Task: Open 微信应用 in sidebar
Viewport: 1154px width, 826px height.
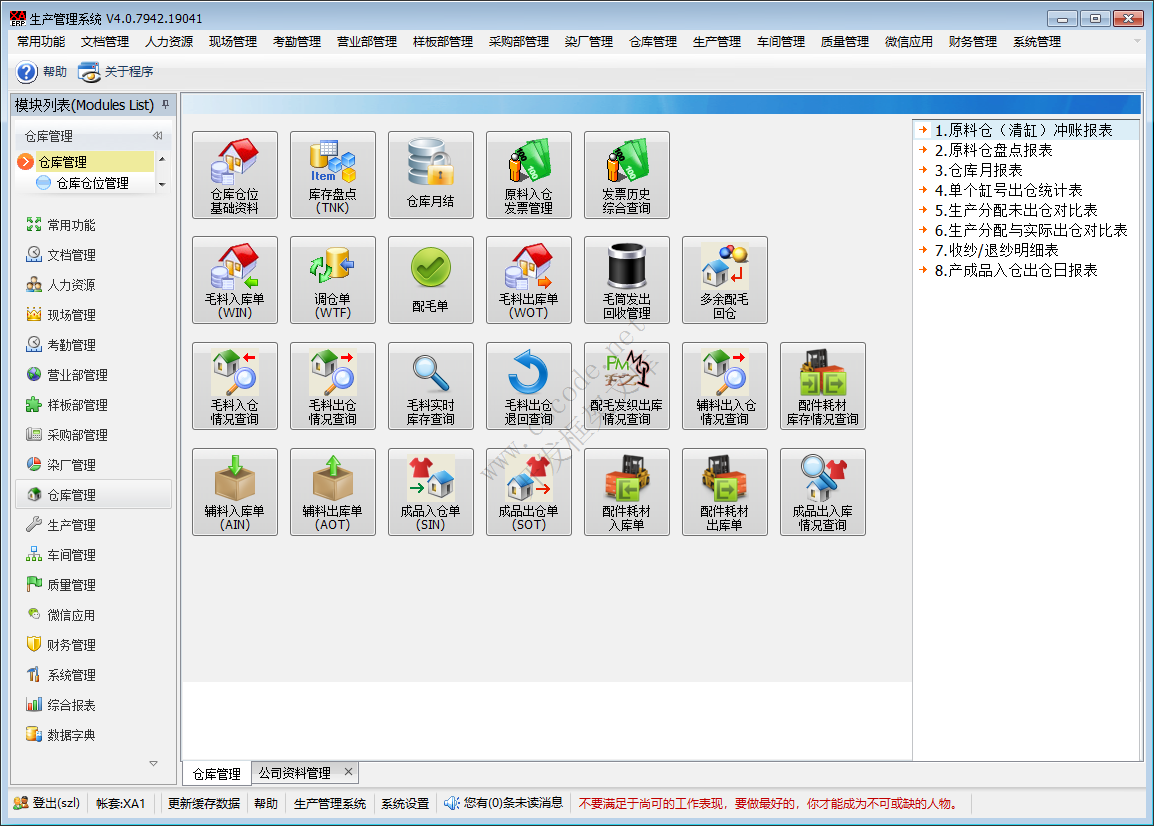Action: pyautogui.click(x=71, y=615)
